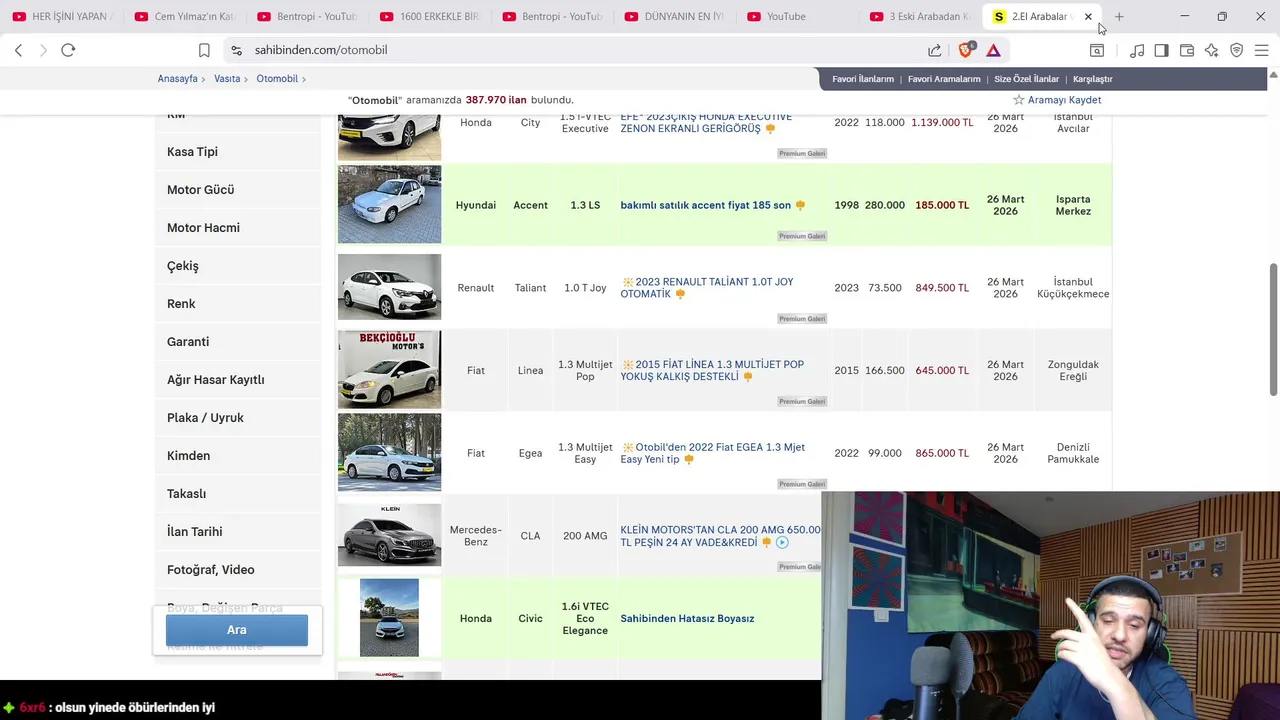Switch to 1600 ERKEKLE BİR tab
This screenshot has height=720, width=1280.
click(x=431, y=16)
